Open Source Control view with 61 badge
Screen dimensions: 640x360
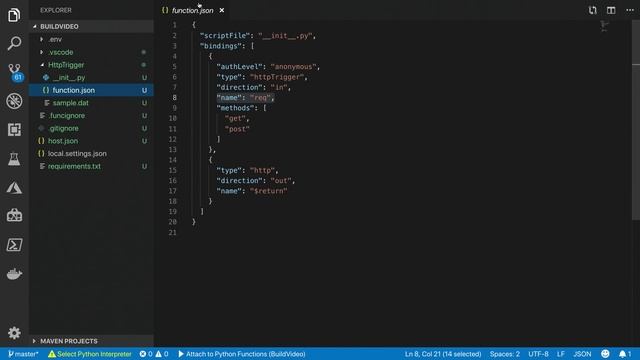15,72
